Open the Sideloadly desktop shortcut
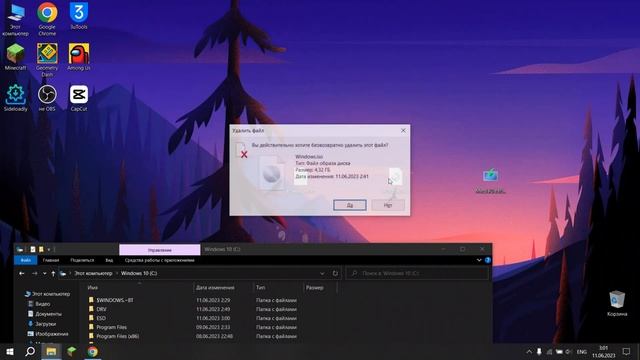Image resolution: width=640 pixels, height=360 pixels. coord(16,98)
